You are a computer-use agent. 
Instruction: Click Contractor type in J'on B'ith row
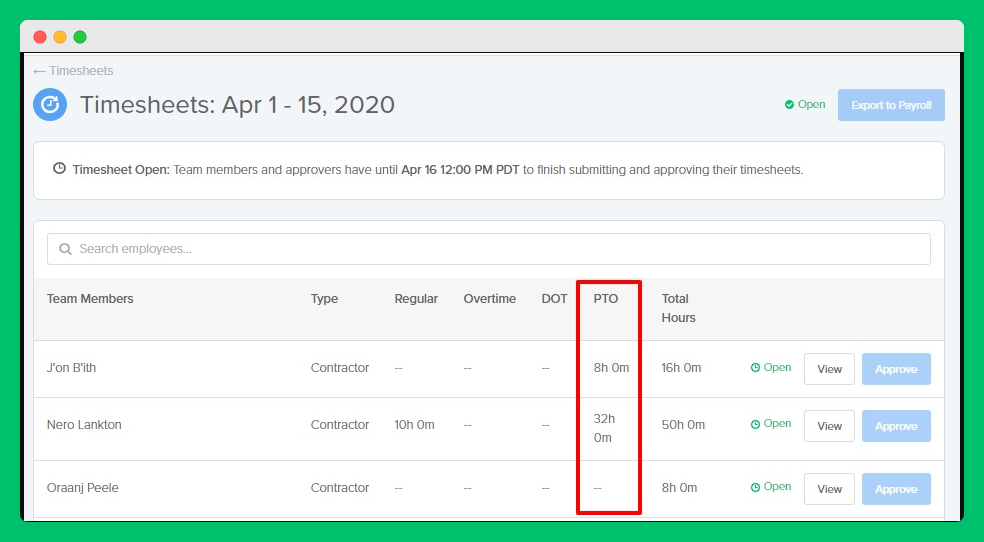click(340, 368)
